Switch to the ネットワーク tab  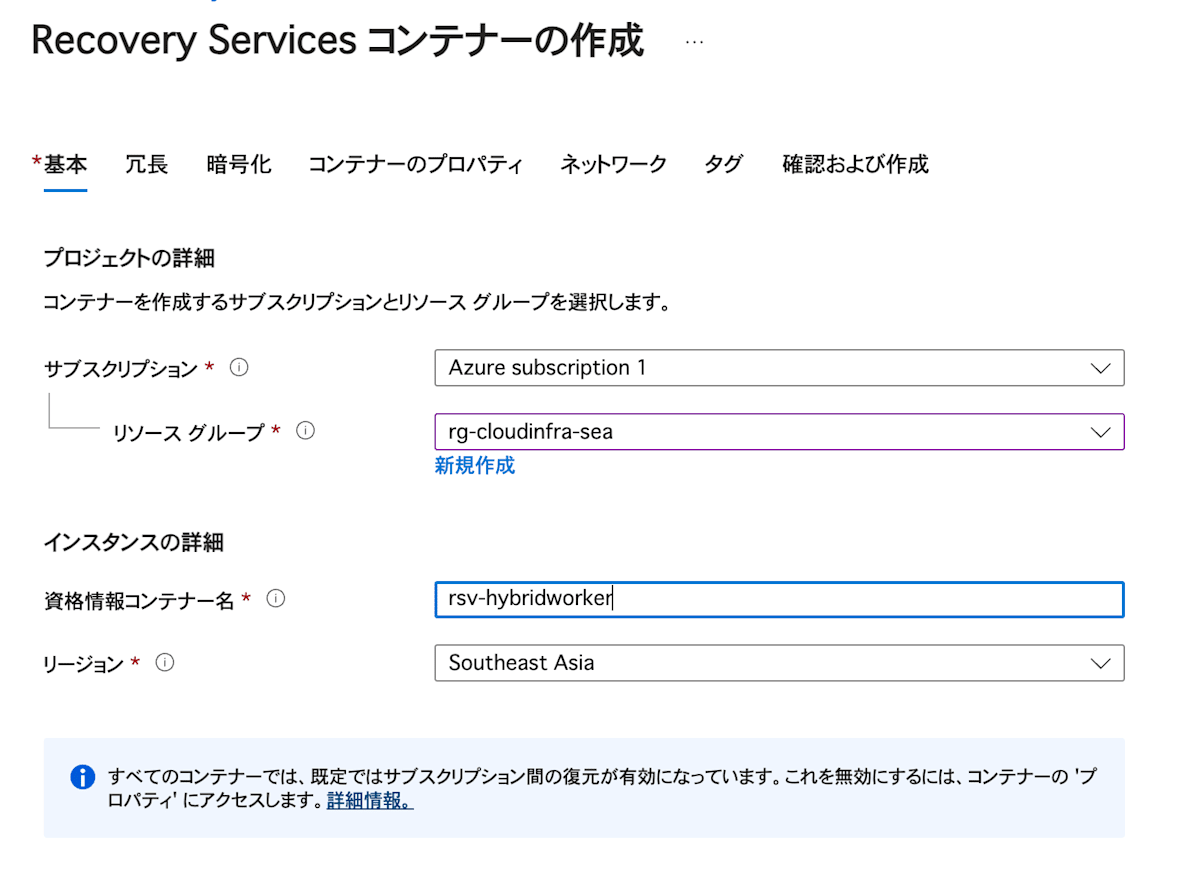[x=613, y=165]
